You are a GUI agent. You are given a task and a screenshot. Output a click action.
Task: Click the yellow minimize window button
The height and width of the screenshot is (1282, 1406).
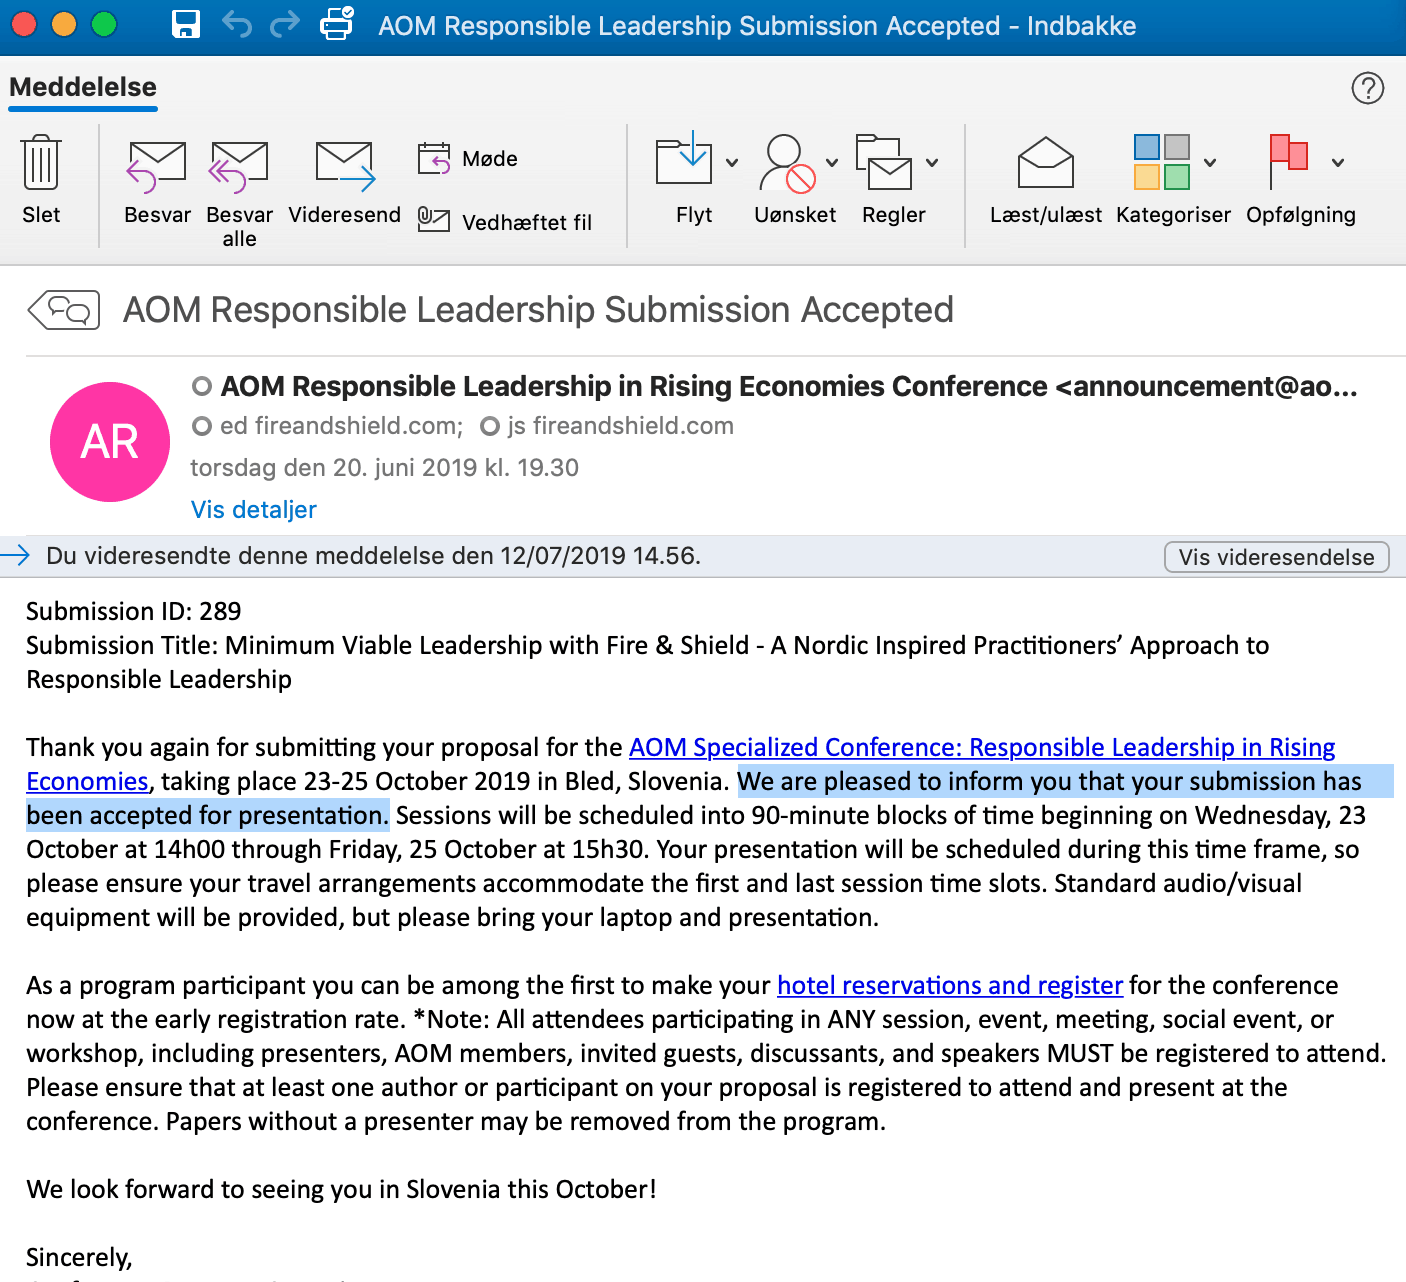click(x=64, y=24)
